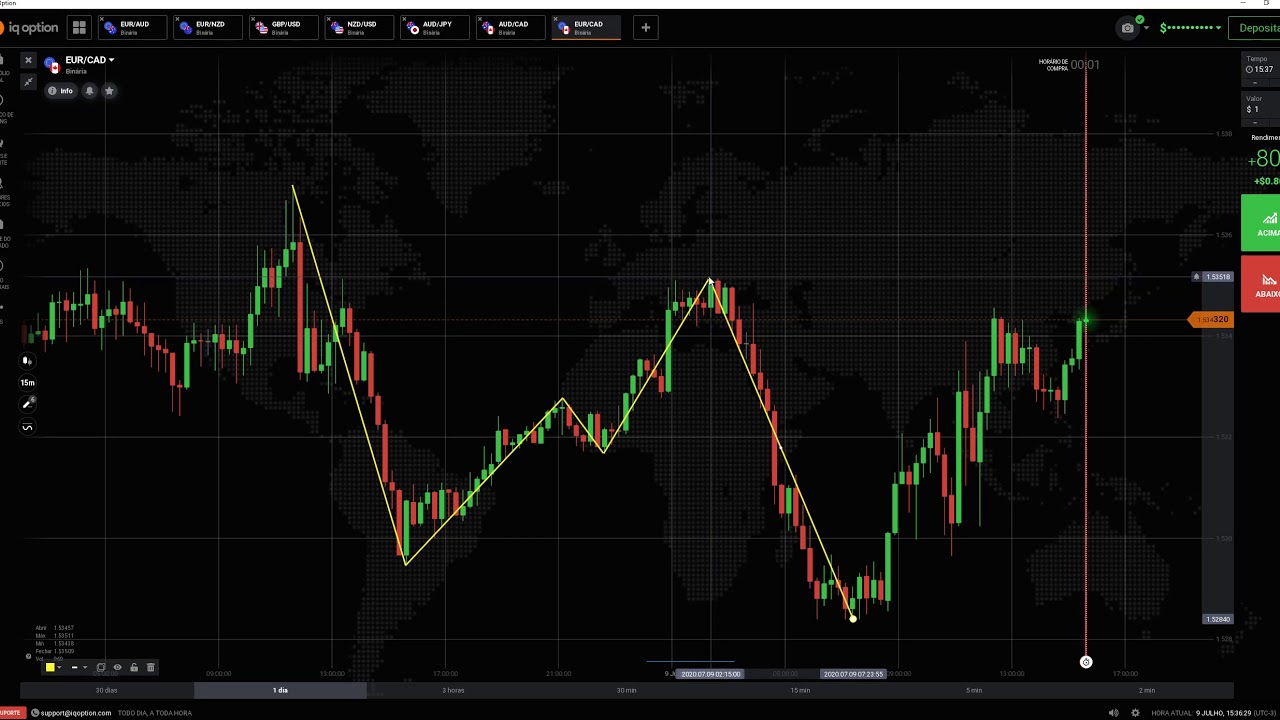Open the SUPORTE button
This screenshot has width=1280, height=720.
(11, 713)
